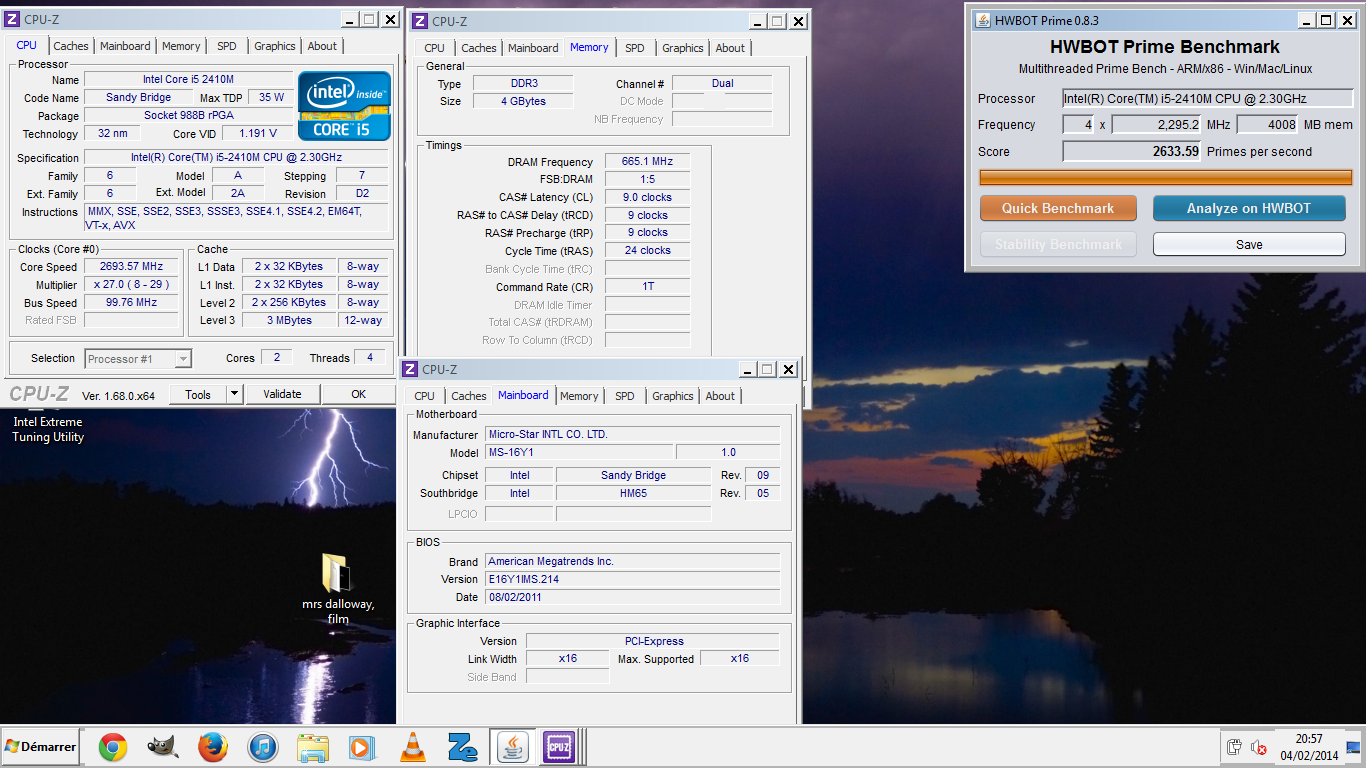Open iTunes taskbar icon
This screenshot has height=768, width=1366.
[262, 747]
